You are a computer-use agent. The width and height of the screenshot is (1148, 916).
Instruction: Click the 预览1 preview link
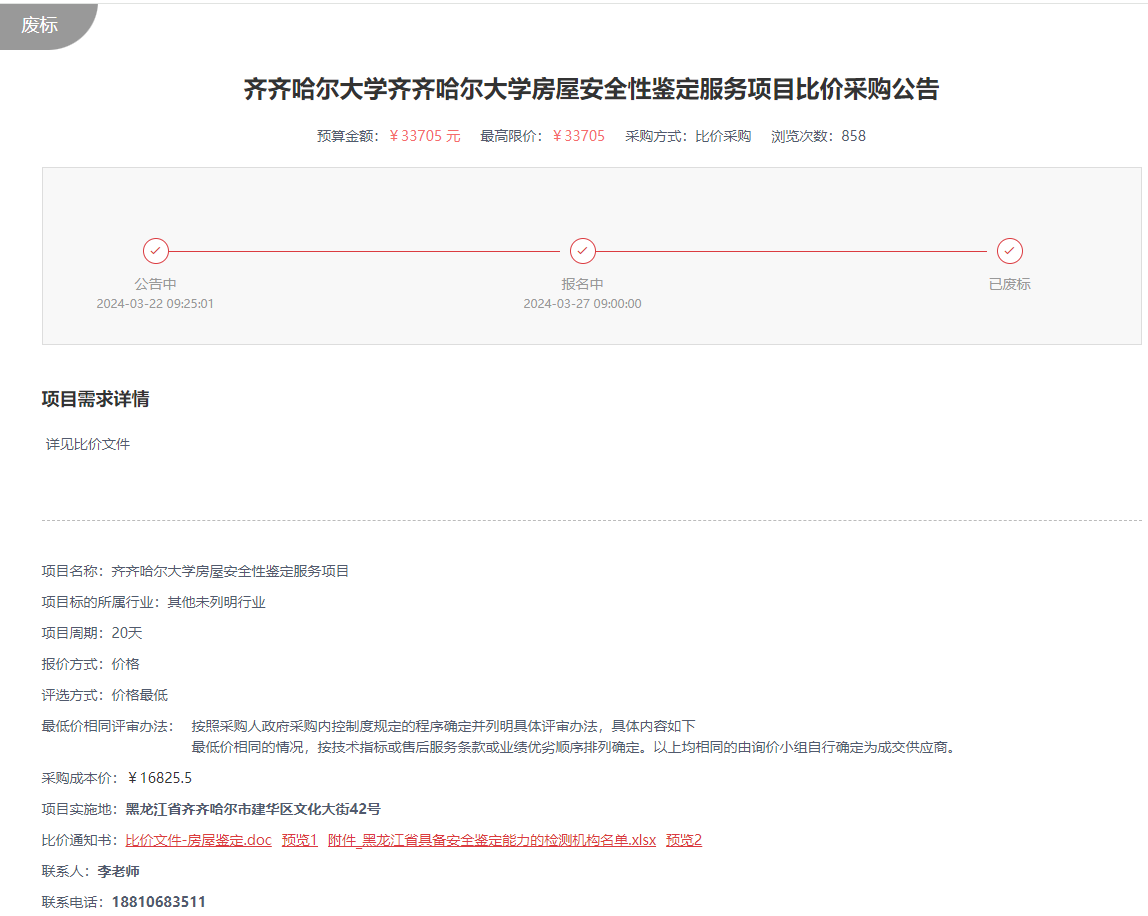click(x=299, y=840)
